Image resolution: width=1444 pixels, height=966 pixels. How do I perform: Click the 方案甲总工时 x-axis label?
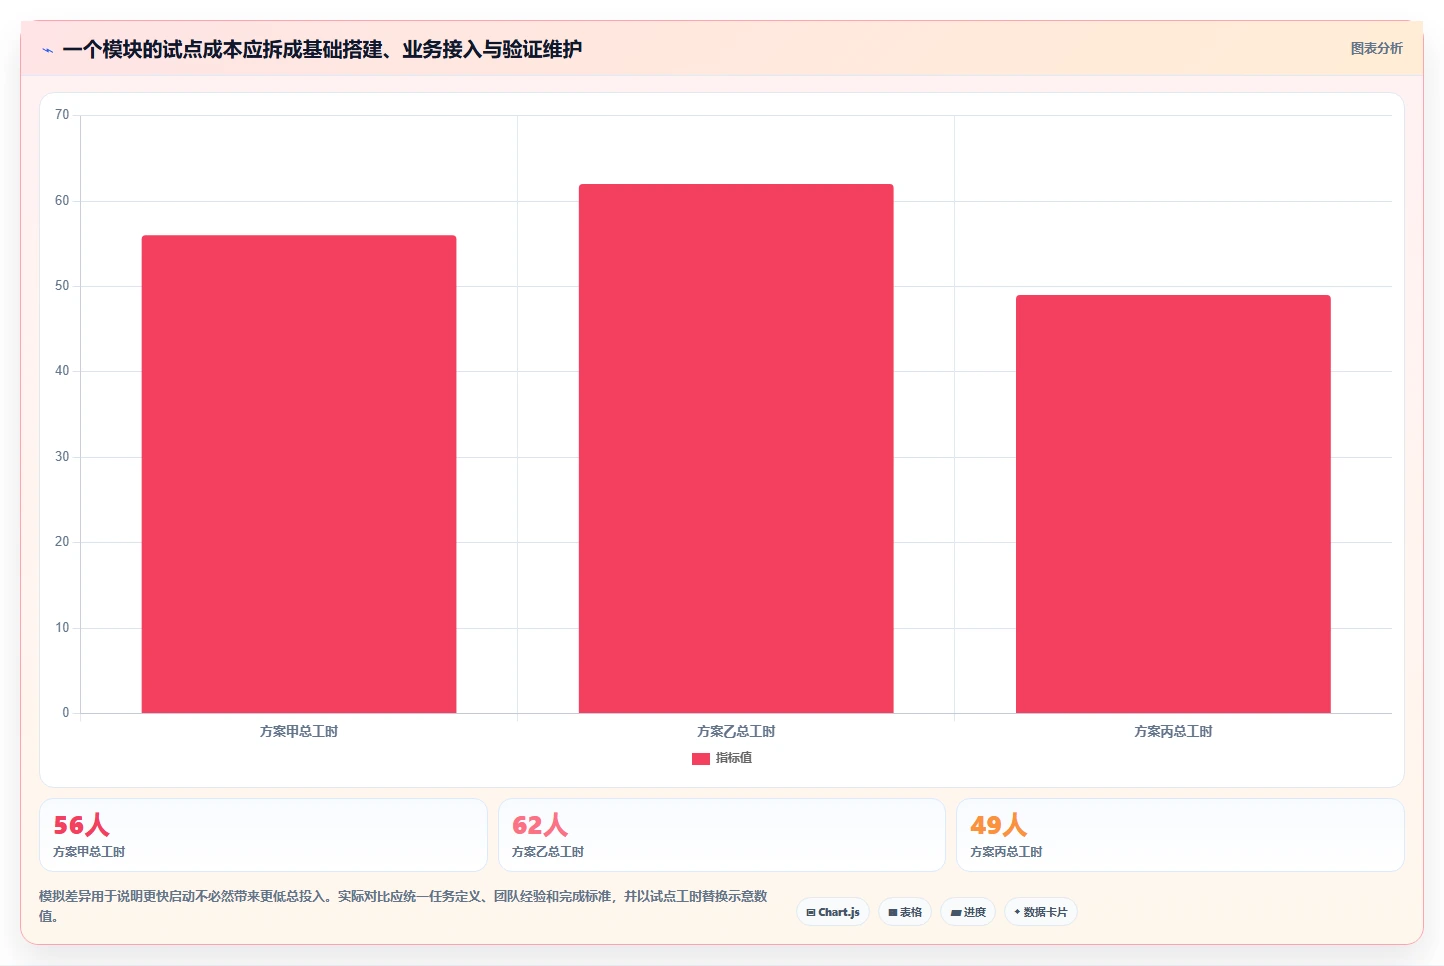(299, 732)
